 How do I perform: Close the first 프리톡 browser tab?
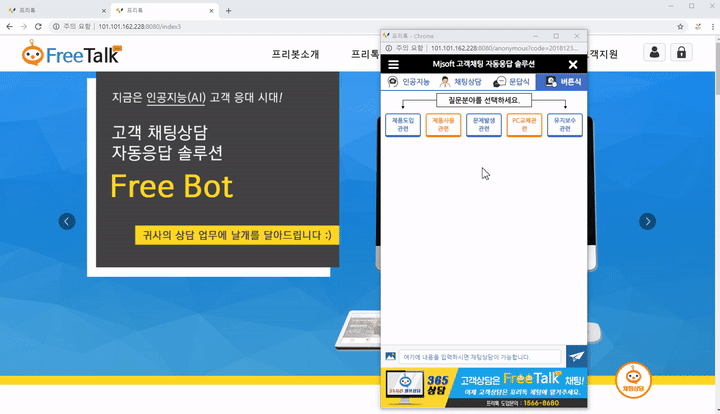pyautogui.click(x=103, y=11)
